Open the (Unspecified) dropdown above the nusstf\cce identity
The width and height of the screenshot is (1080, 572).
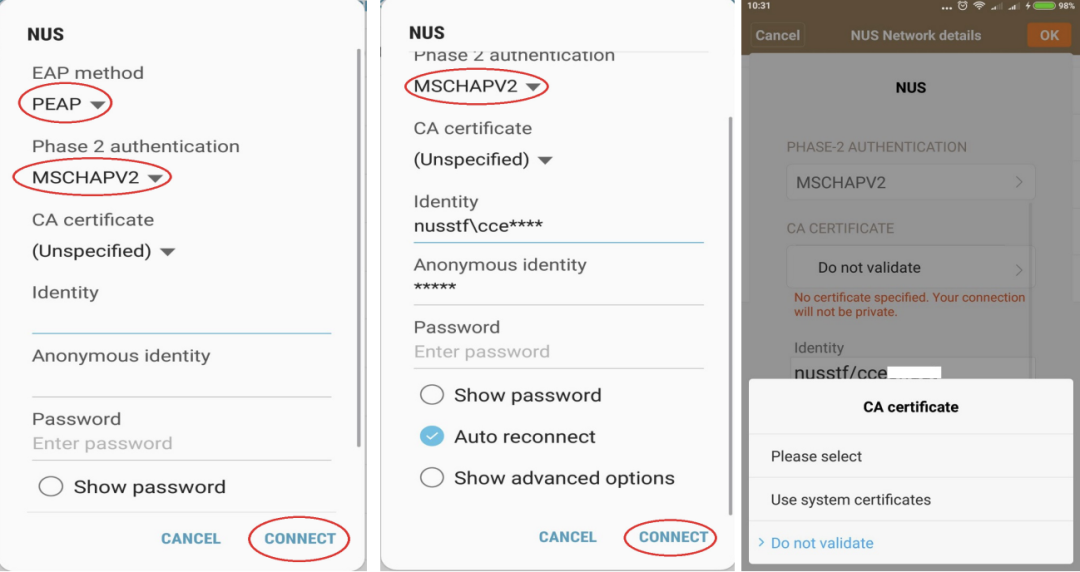coord(483,160)
